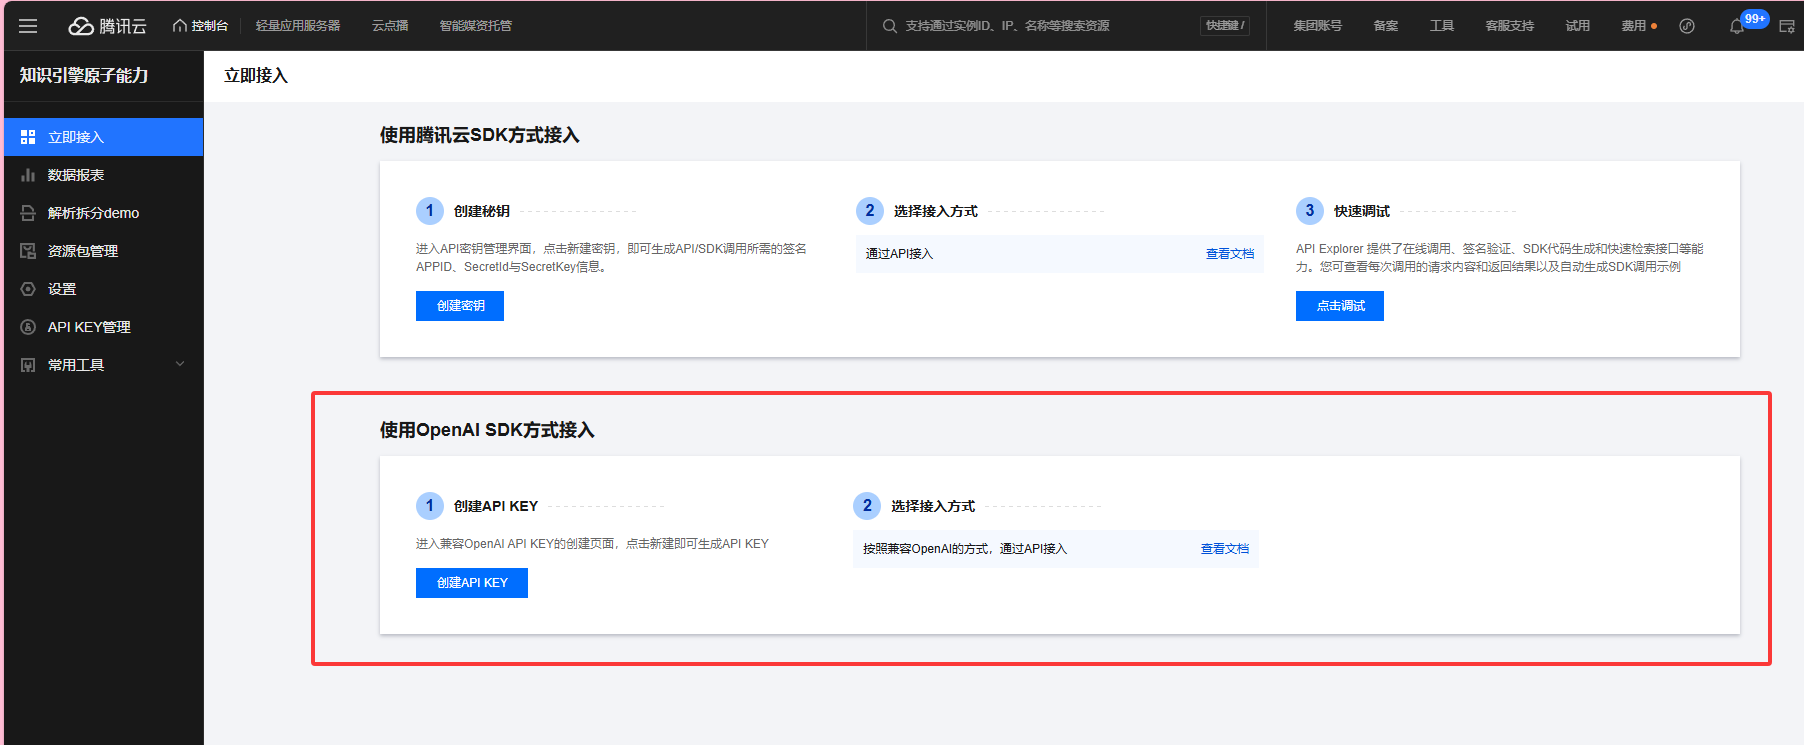Open 云点播 in top bar

coord(390,26)
